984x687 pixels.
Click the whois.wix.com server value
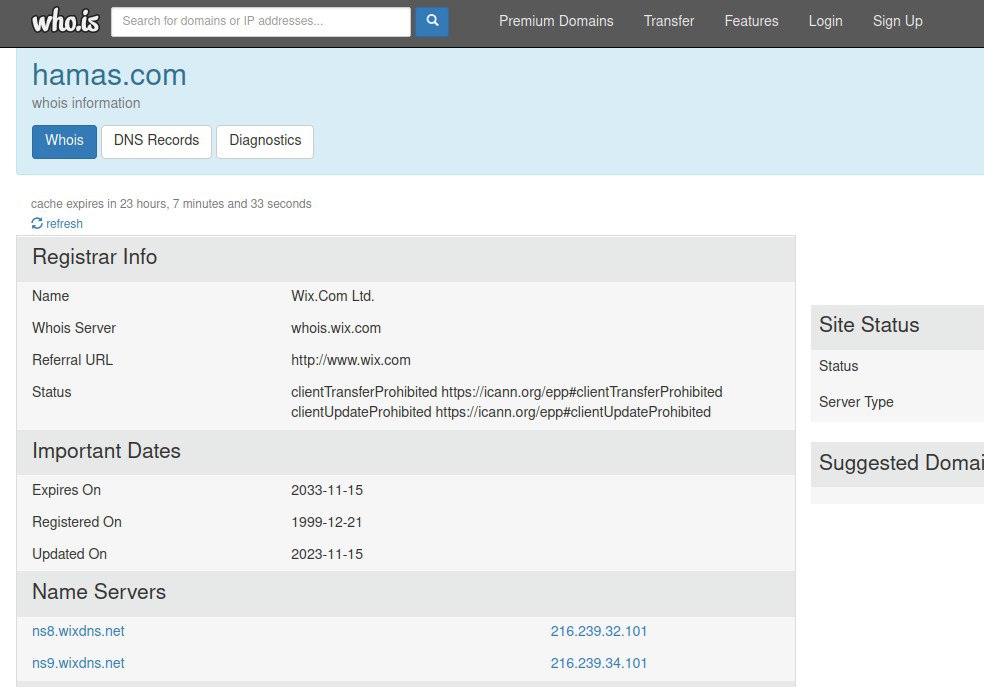tap(336, 328)
